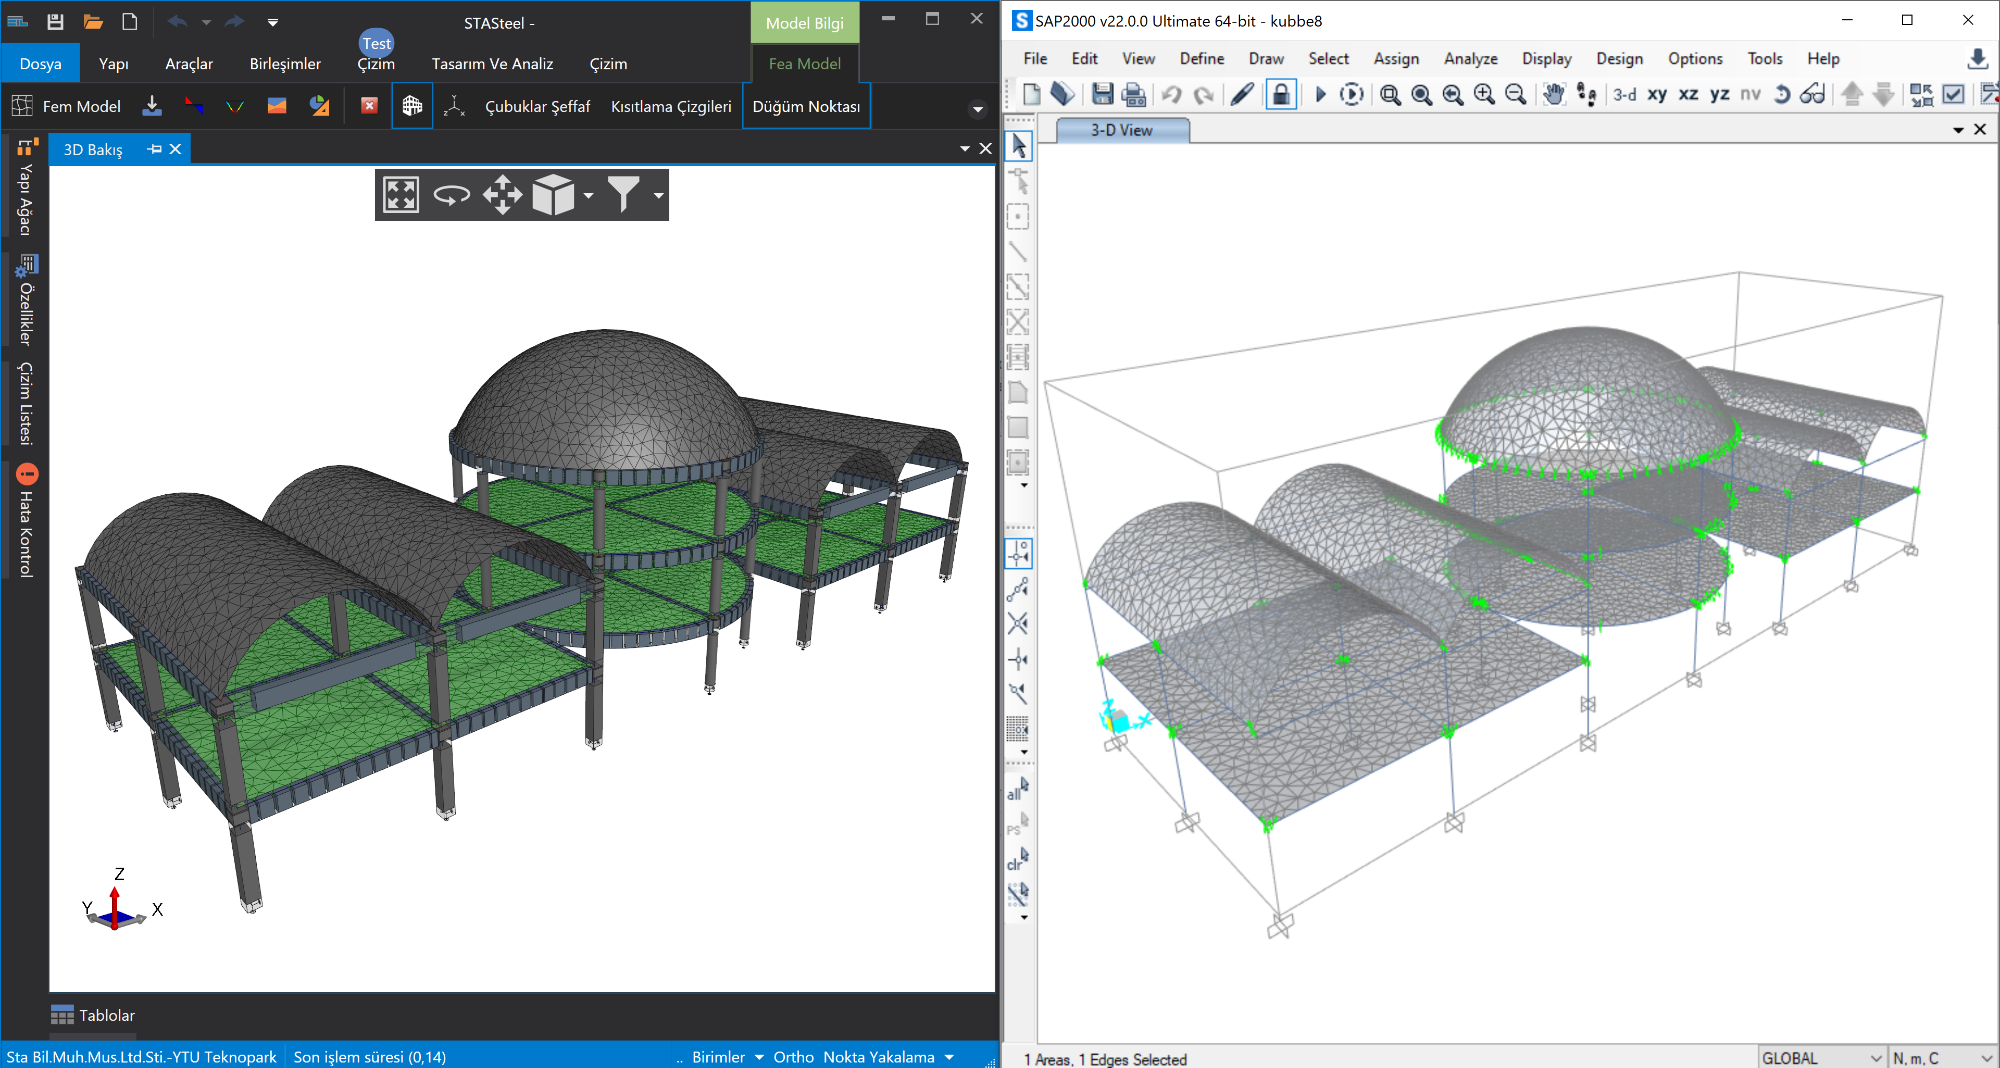
Task: Click the red X delete icon in Fem toolbar
Action: click(x=369, y=106)
